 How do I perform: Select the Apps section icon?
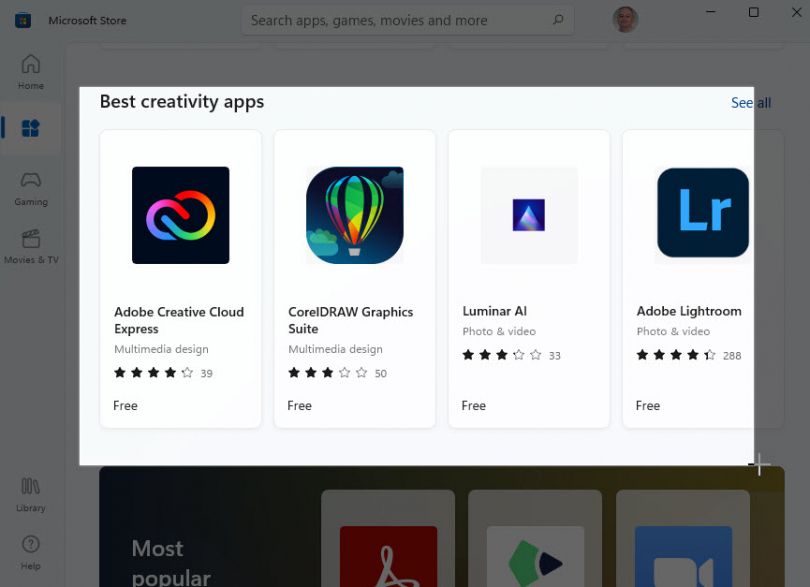click(30, 128)
